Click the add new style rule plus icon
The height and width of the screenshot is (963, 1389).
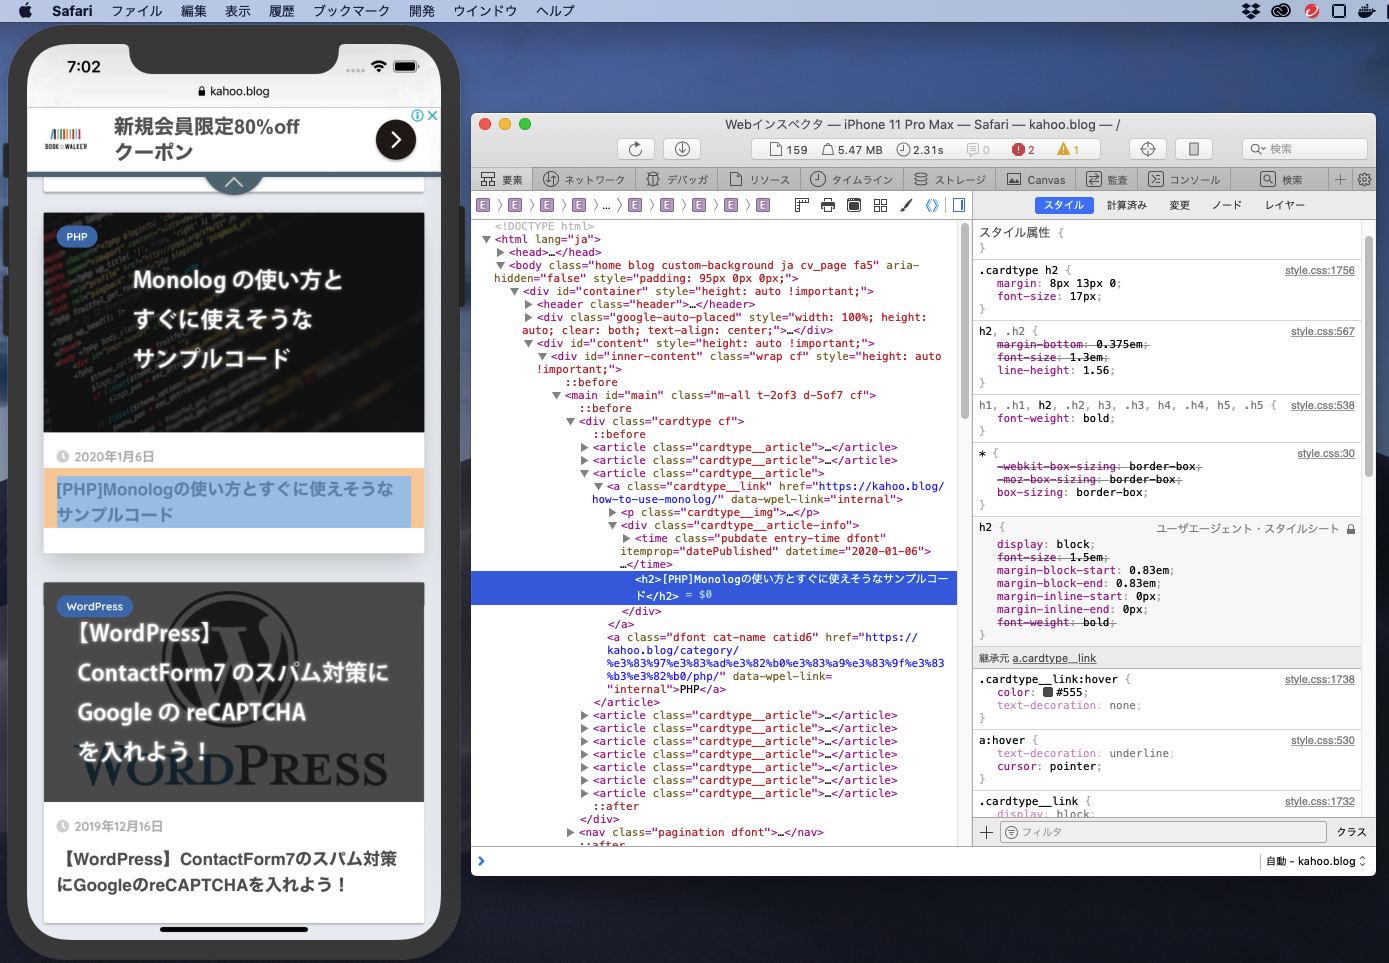pos(987,832)
